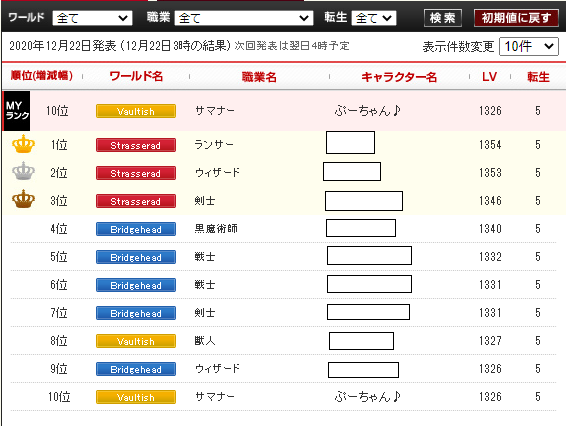566x426 pixels.
Task: Click the Vaultish badge for 8位
Action: (136, 341)
